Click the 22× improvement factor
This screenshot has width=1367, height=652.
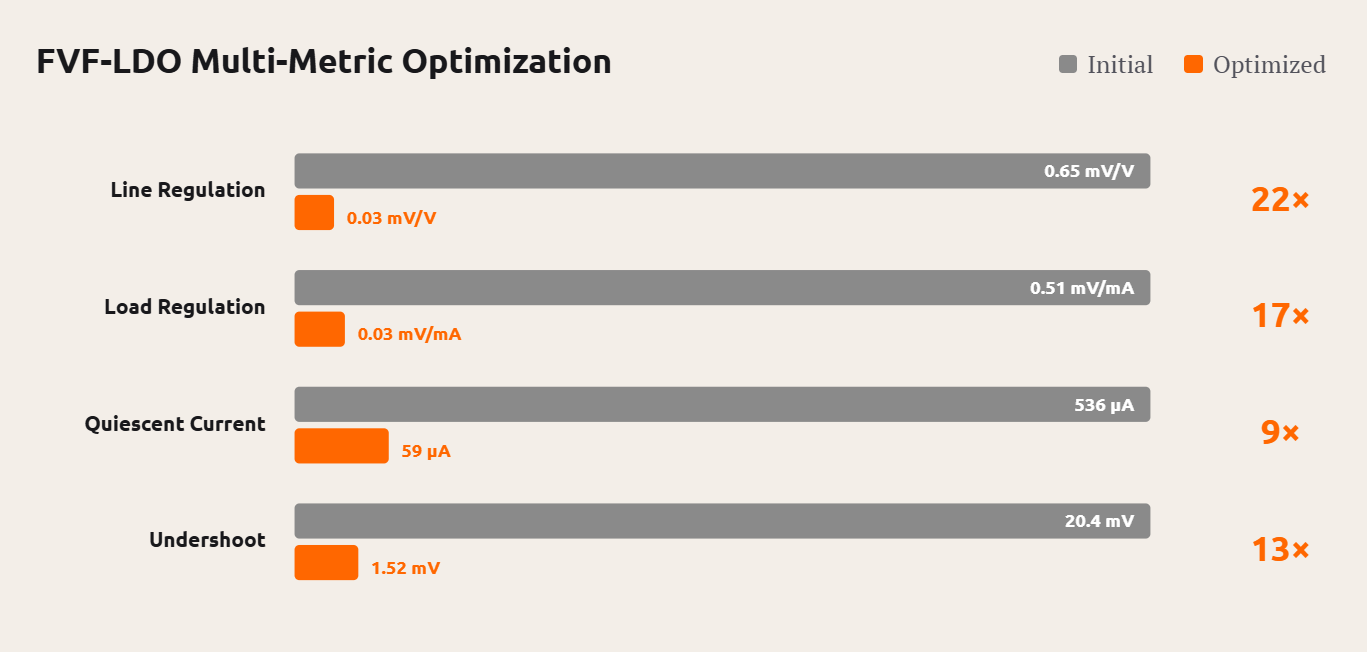(1280, 200)
